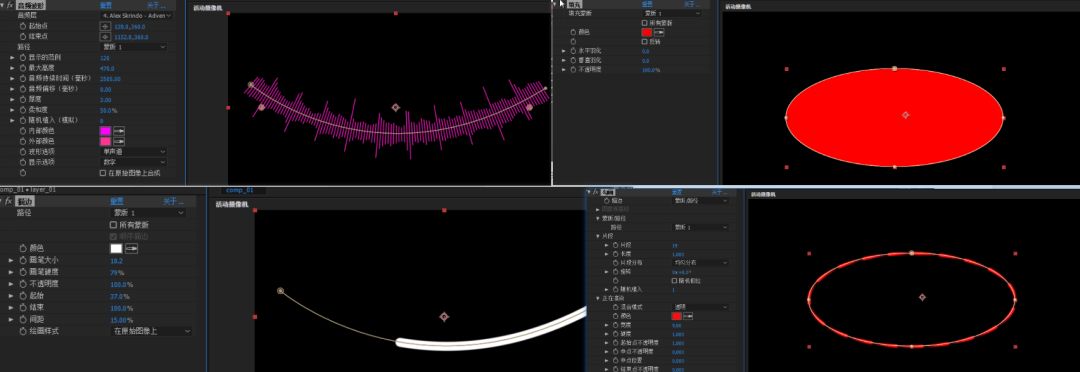
Task: Click 重置 for the audio waveform effect
Action: (106, 5)
